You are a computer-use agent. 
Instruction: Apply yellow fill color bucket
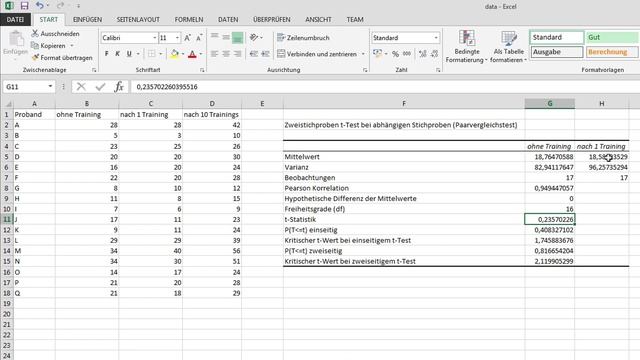[x=175, y=54]
